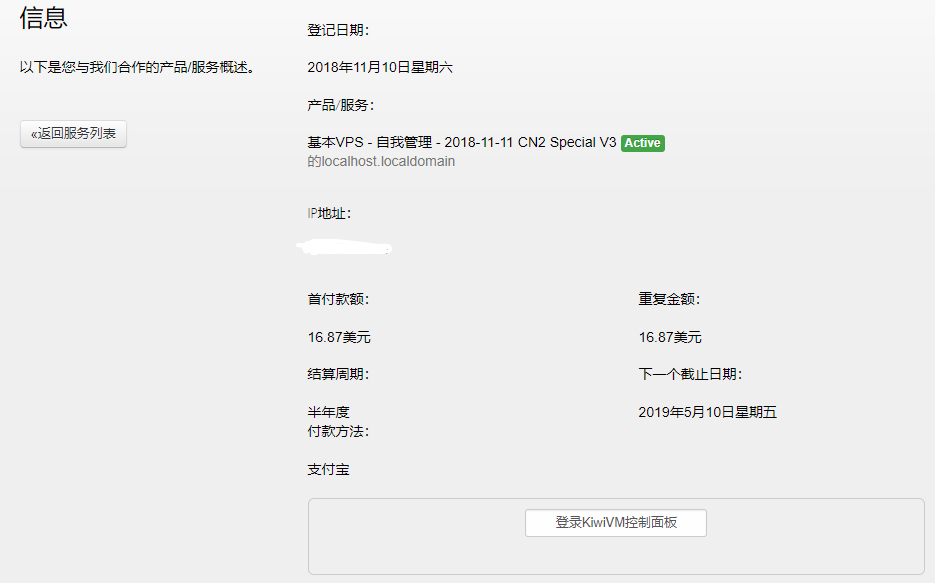The width and height of the screenshot is (935, 583).
Task: Select the 16.87美元 amount under 重复金额
Action: 670,337
